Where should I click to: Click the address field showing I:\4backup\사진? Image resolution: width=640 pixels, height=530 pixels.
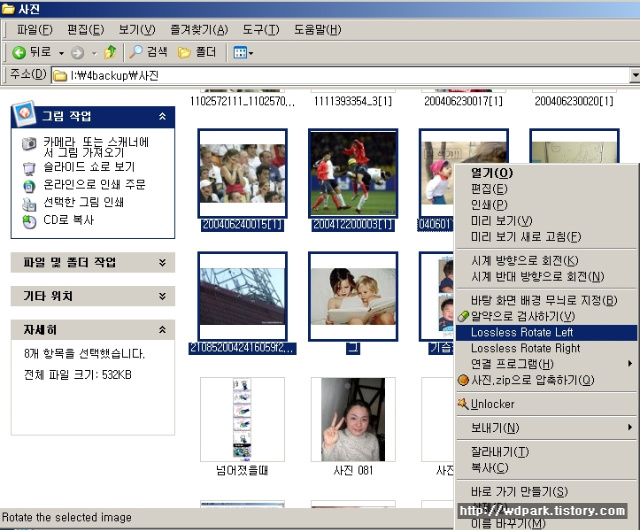click(341, 76)
